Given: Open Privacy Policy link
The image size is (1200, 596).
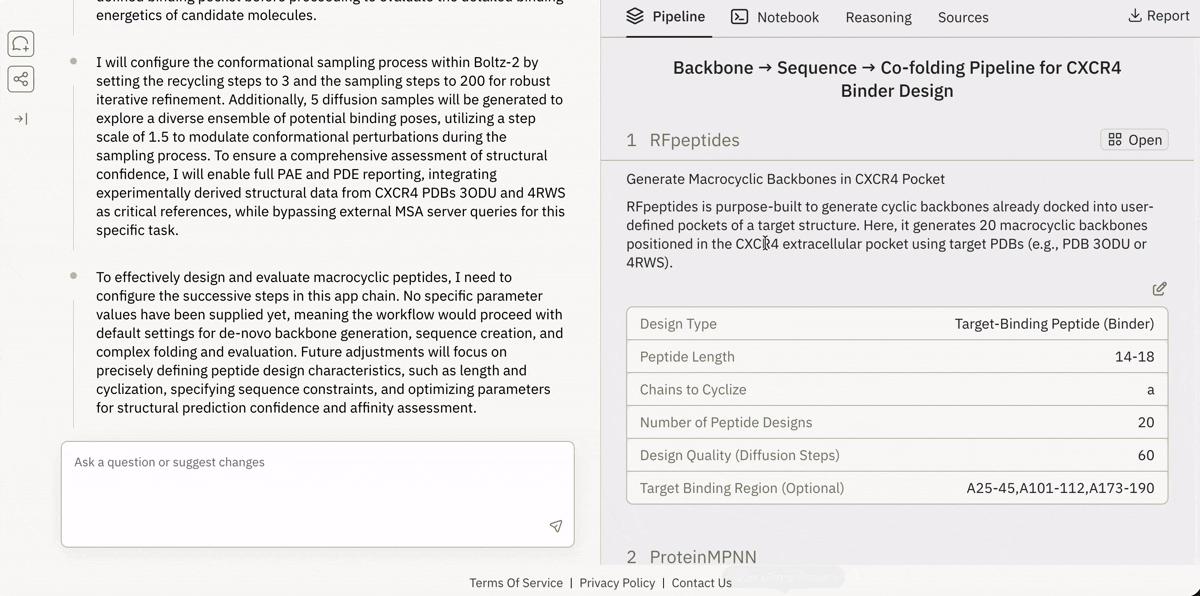Looking at the screenshot, I should point(617,583).
